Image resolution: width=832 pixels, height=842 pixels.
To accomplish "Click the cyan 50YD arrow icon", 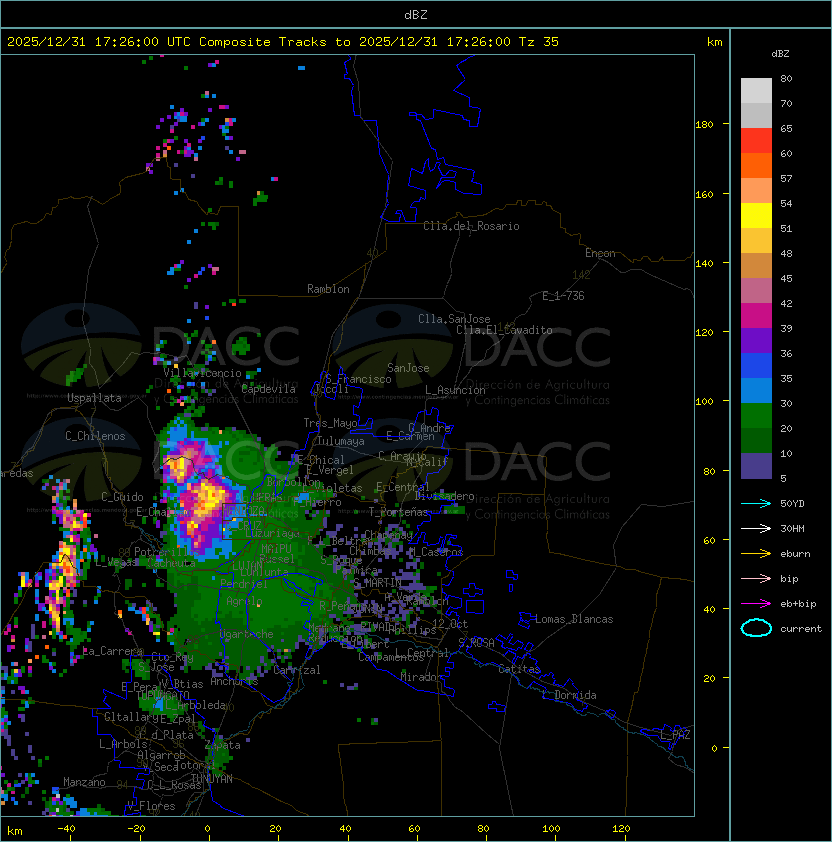I will coord(756,503).
